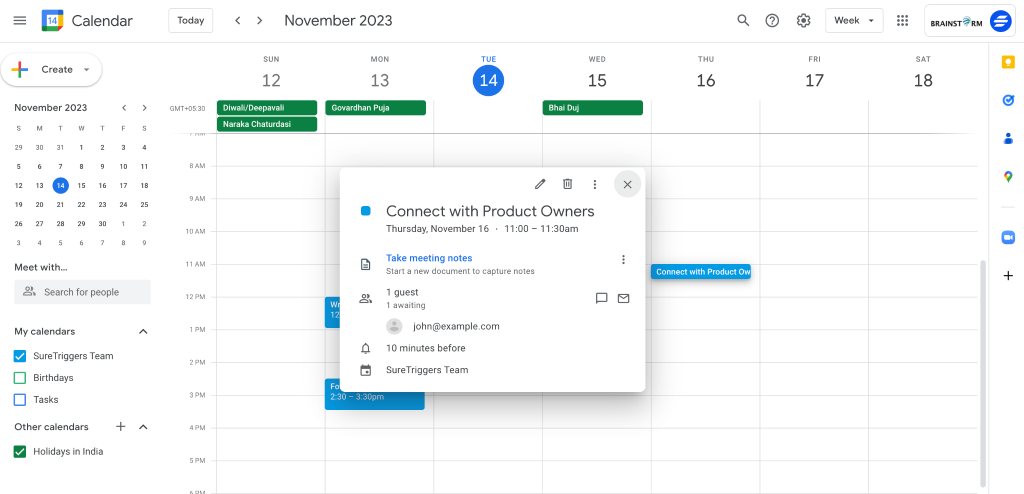
Task: Open the Support help icon
Action: click(773, 20)
